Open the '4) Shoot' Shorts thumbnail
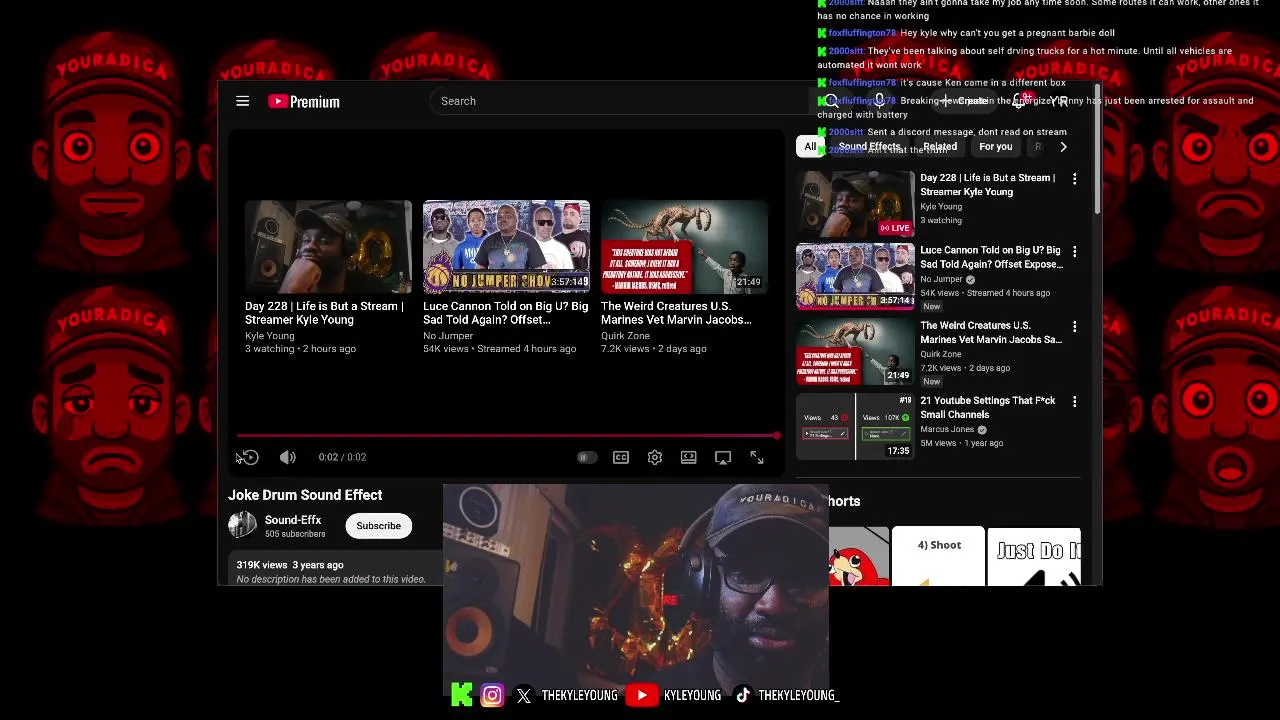 point(938,556)
